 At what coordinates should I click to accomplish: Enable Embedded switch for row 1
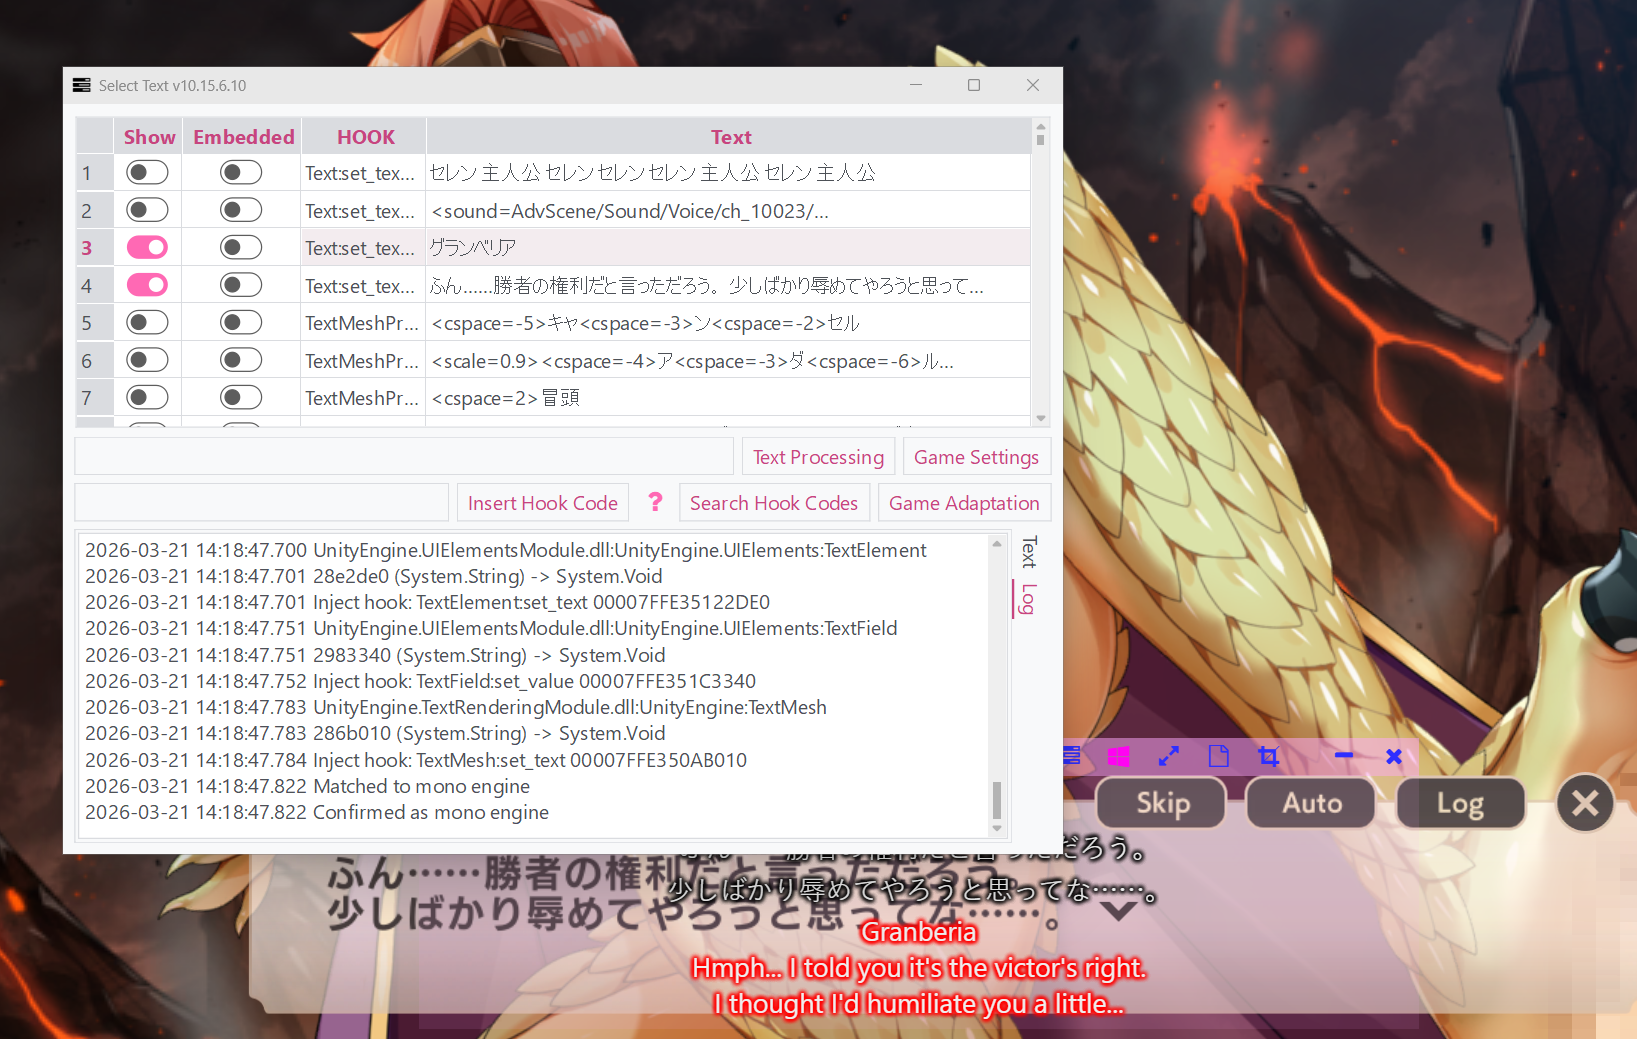[x=241, y=173]
